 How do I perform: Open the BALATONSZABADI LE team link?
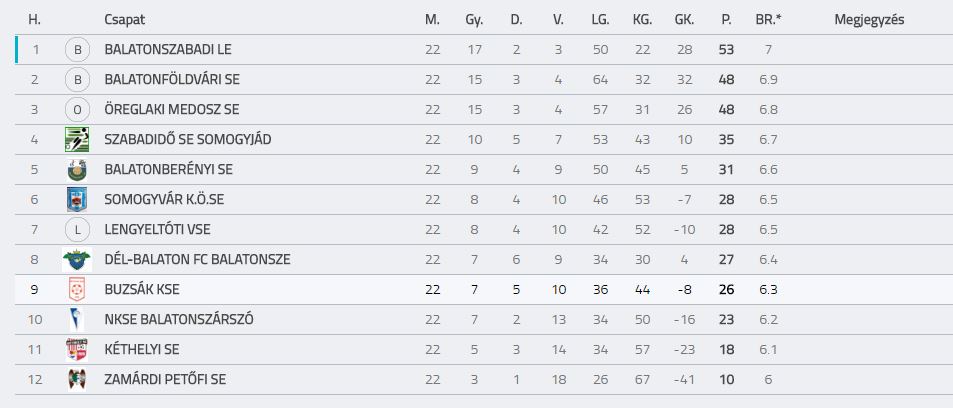pyautogui.click(x=168, y=50)
